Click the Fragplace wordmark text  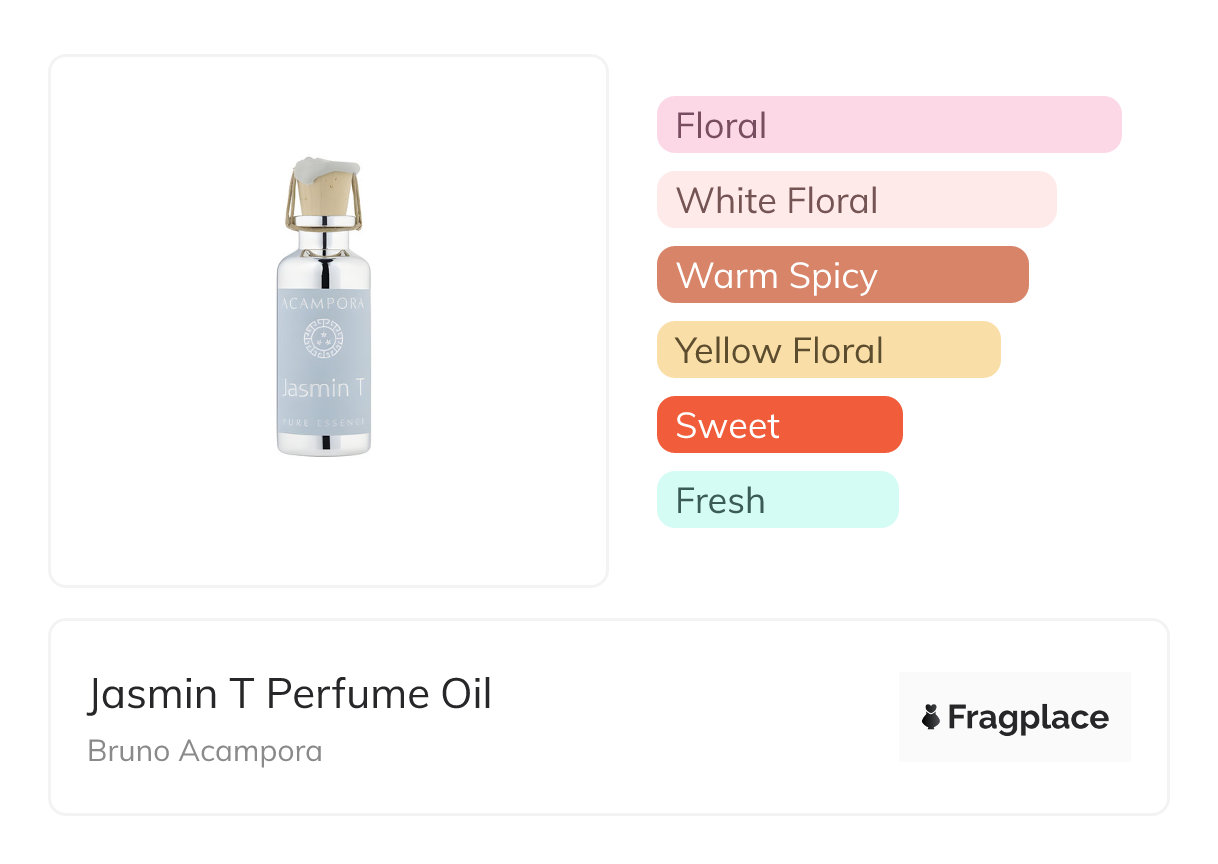1028,717
